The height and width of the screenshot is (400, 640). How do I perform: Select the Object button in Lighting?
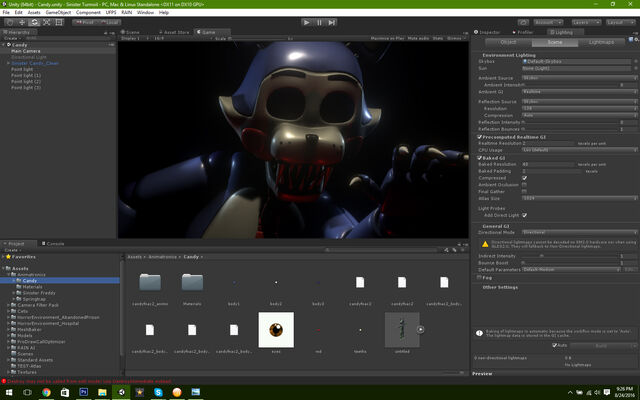[x=508, y=42]
